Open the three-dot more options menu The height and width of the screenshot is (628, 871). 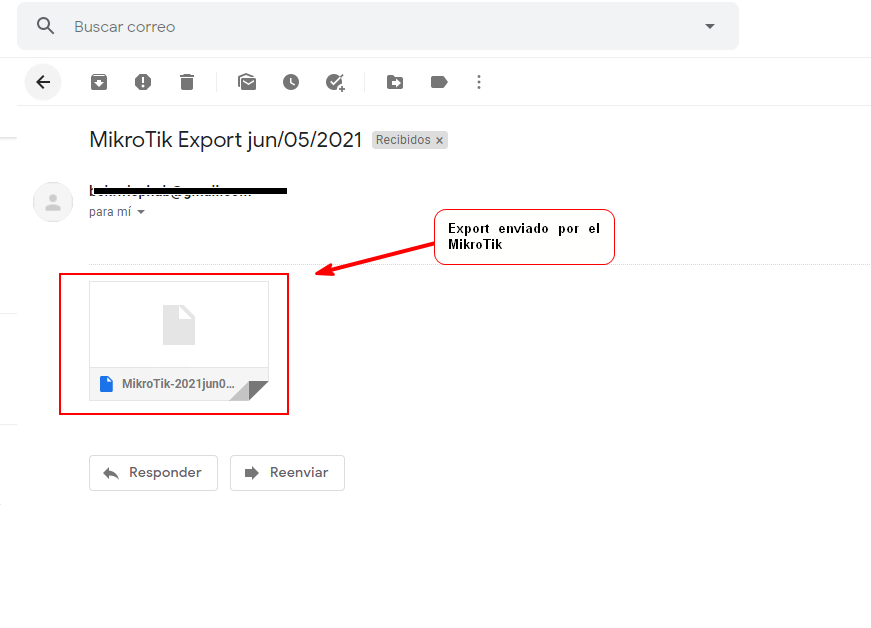click(479, 82)
